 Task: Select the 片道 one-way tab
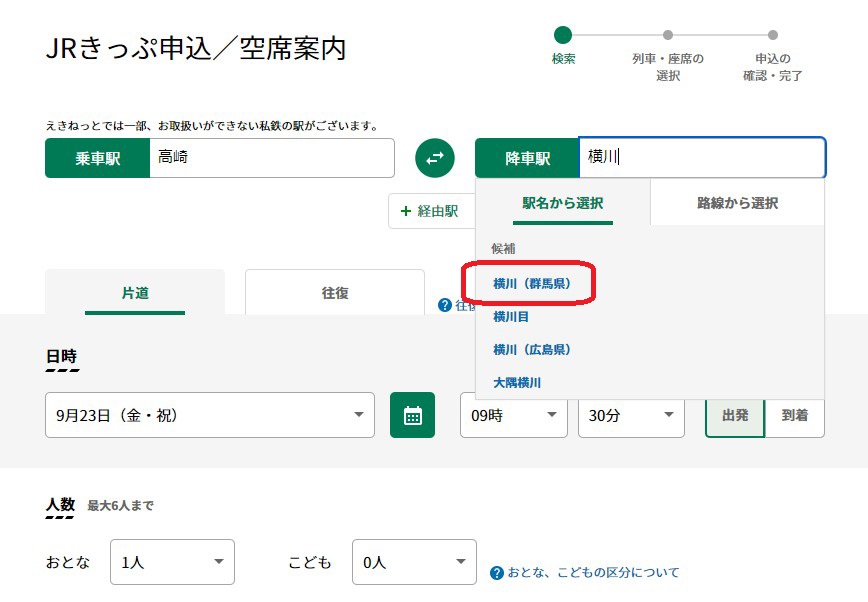click(x=135, y=292)
